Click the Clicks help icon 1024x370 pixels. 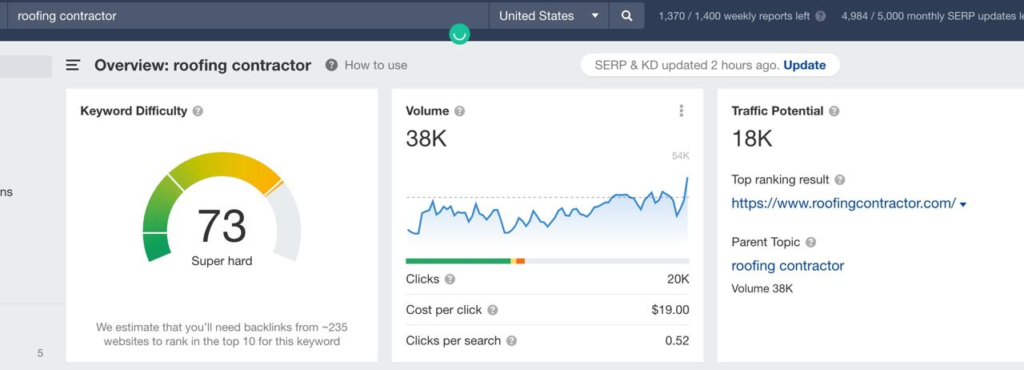[x=450, y=279]
